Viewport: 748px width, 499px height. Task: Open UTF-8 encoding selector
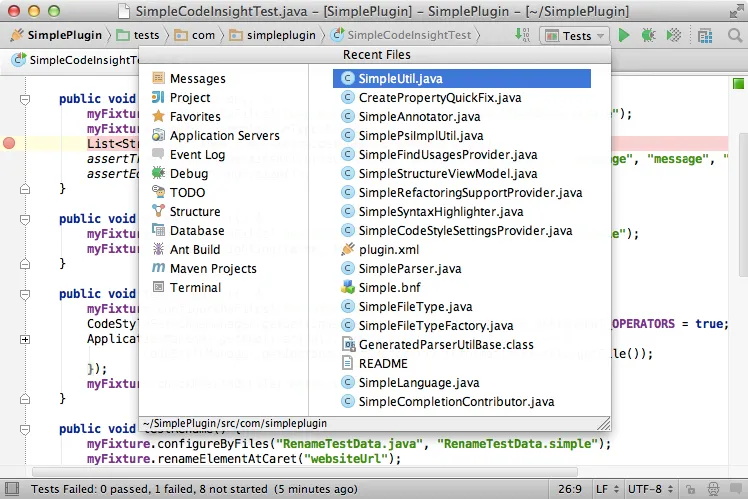coord(651,489)
